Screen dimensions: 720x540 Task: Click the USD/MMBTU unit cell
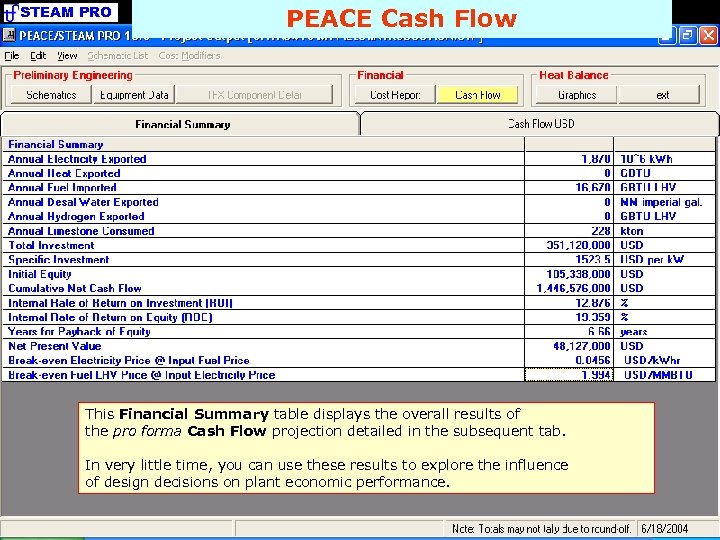point(664,375)
